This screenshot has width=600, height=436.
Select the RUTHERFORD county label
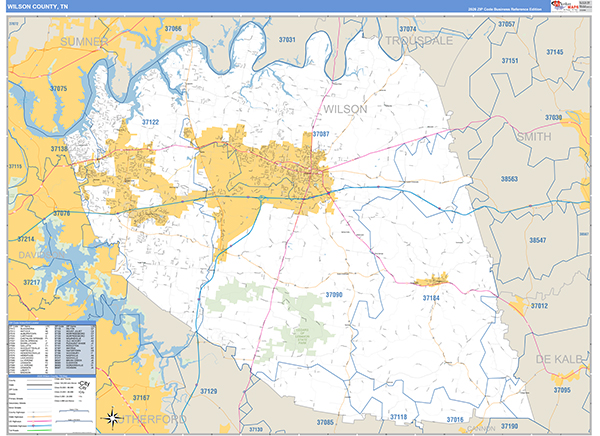point(150,419)
